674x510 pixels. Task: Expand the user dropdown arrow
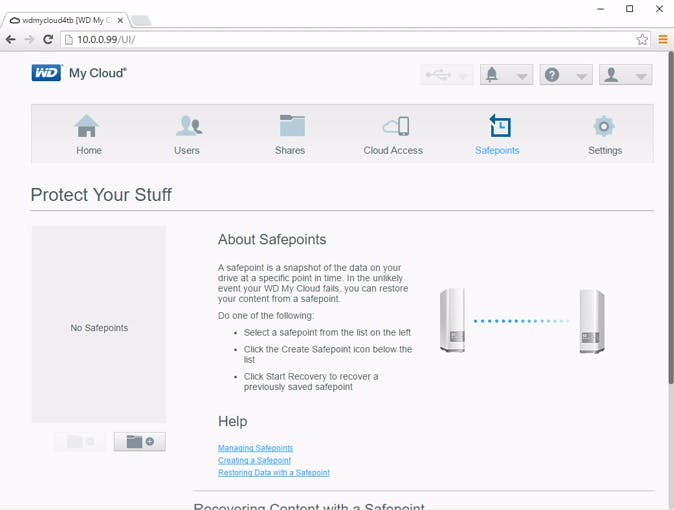(641, 77)
